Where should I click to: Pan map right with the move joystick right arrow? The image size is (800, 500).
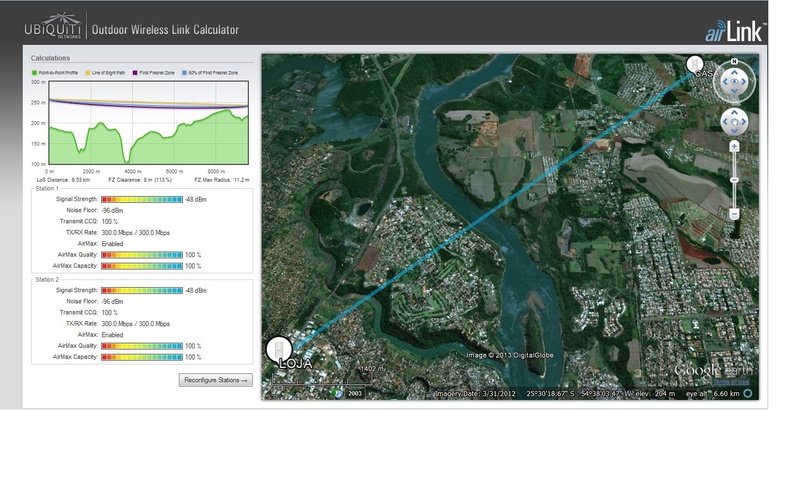point(743,121)
